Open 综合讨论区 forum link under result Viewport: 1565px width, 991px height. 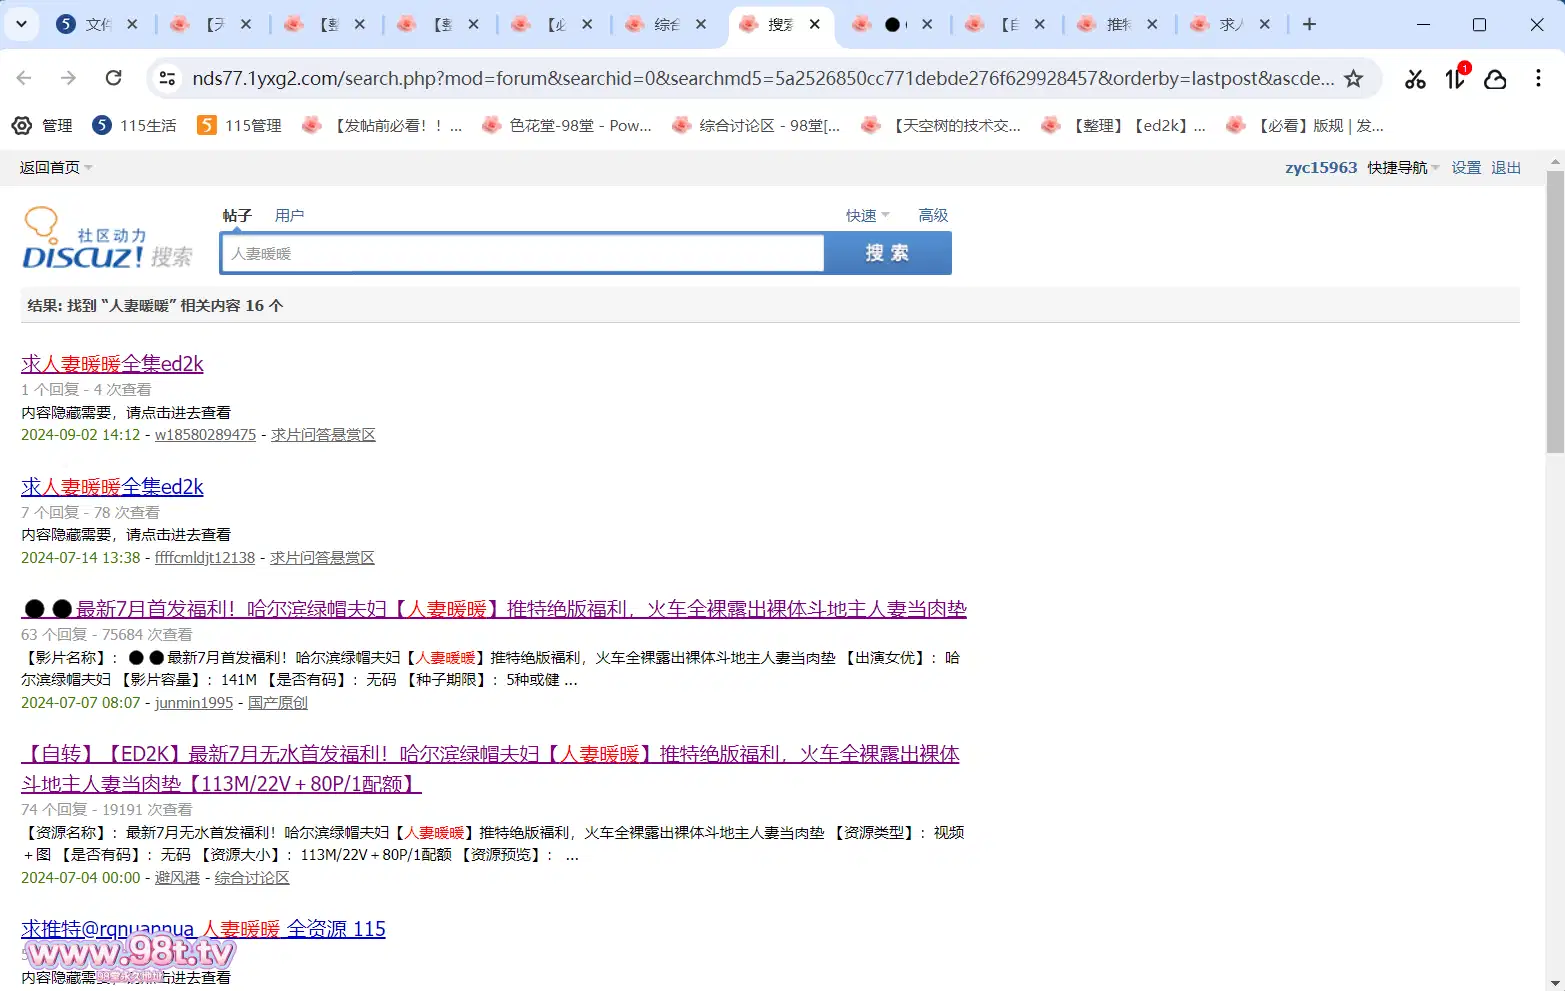252,878
